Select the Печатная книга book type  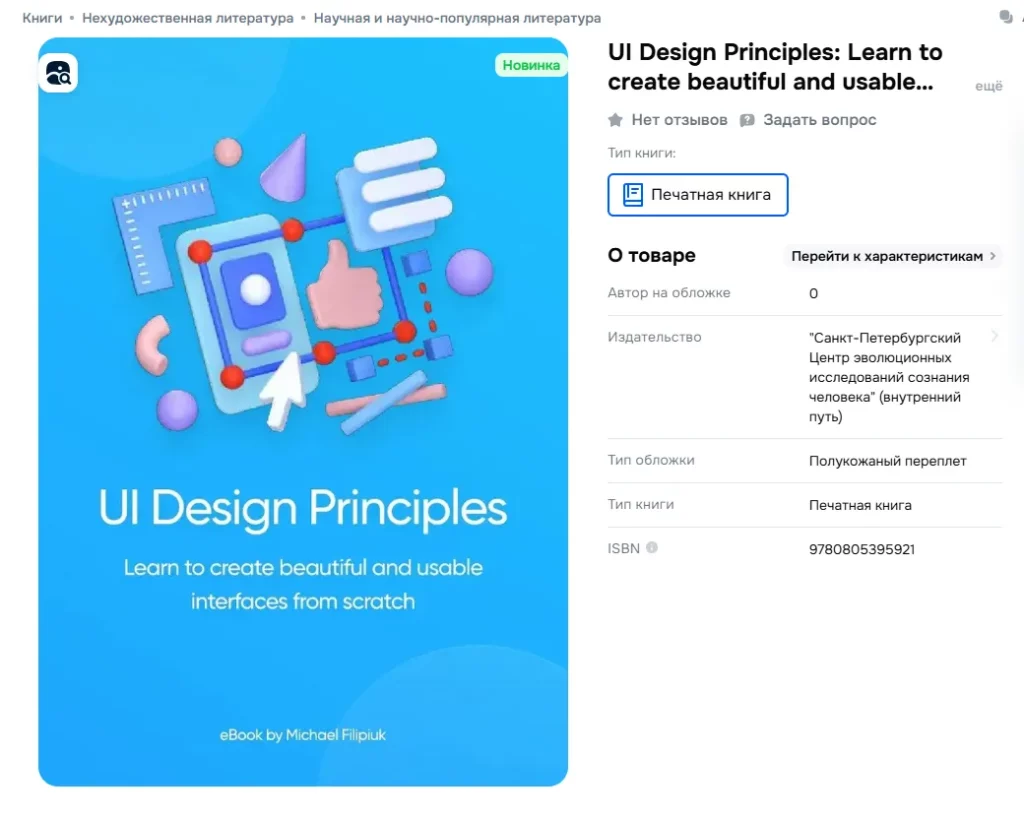(697, 195)
